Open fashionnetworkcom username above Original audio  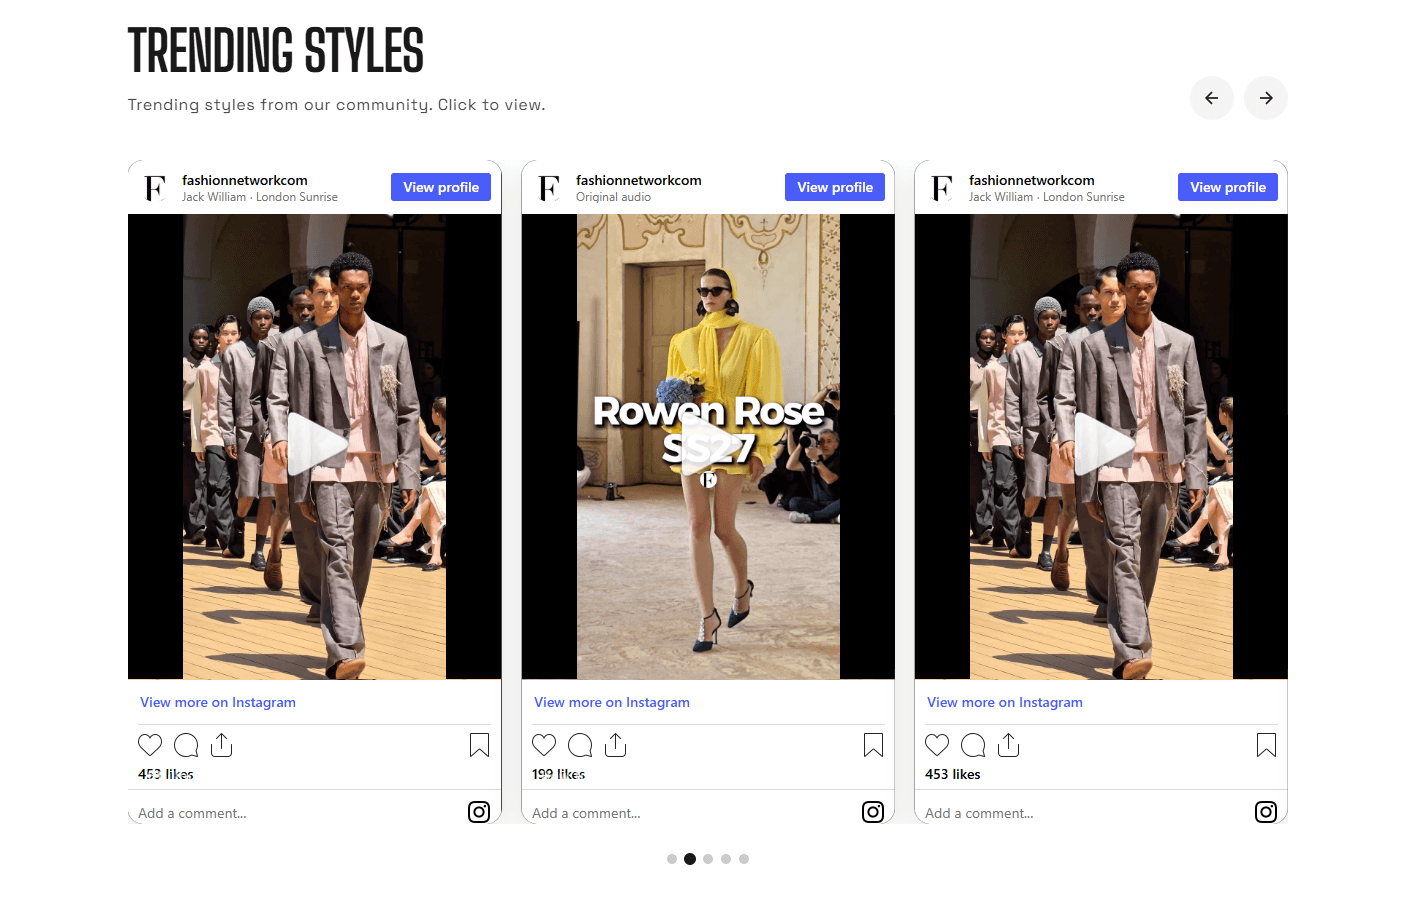[639, 180]
